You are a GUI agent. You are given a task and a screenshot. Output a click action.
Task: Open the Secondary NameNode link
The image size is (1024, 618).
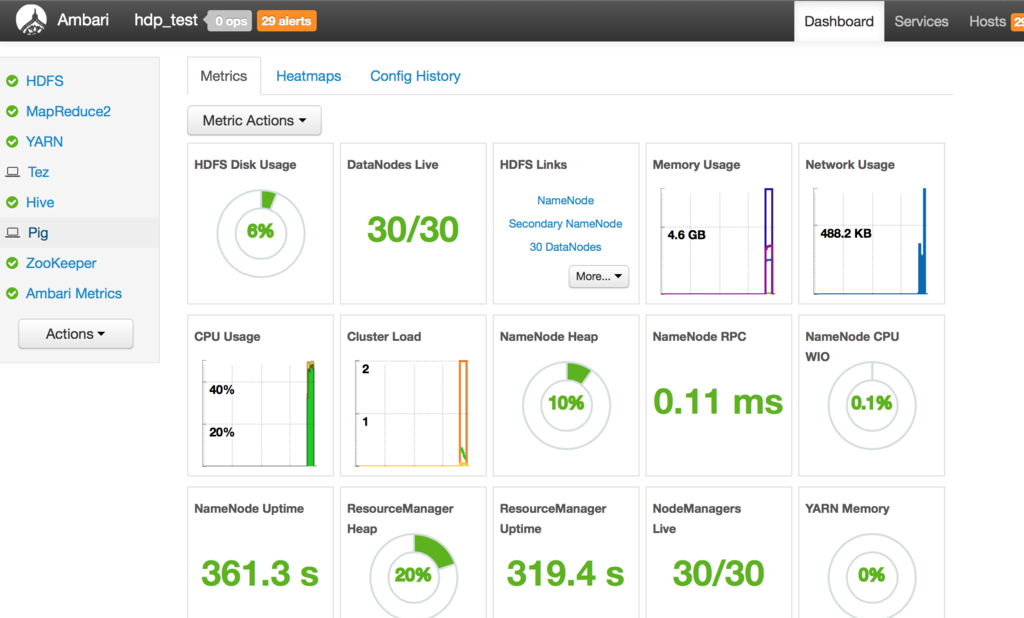coord(565,223)
